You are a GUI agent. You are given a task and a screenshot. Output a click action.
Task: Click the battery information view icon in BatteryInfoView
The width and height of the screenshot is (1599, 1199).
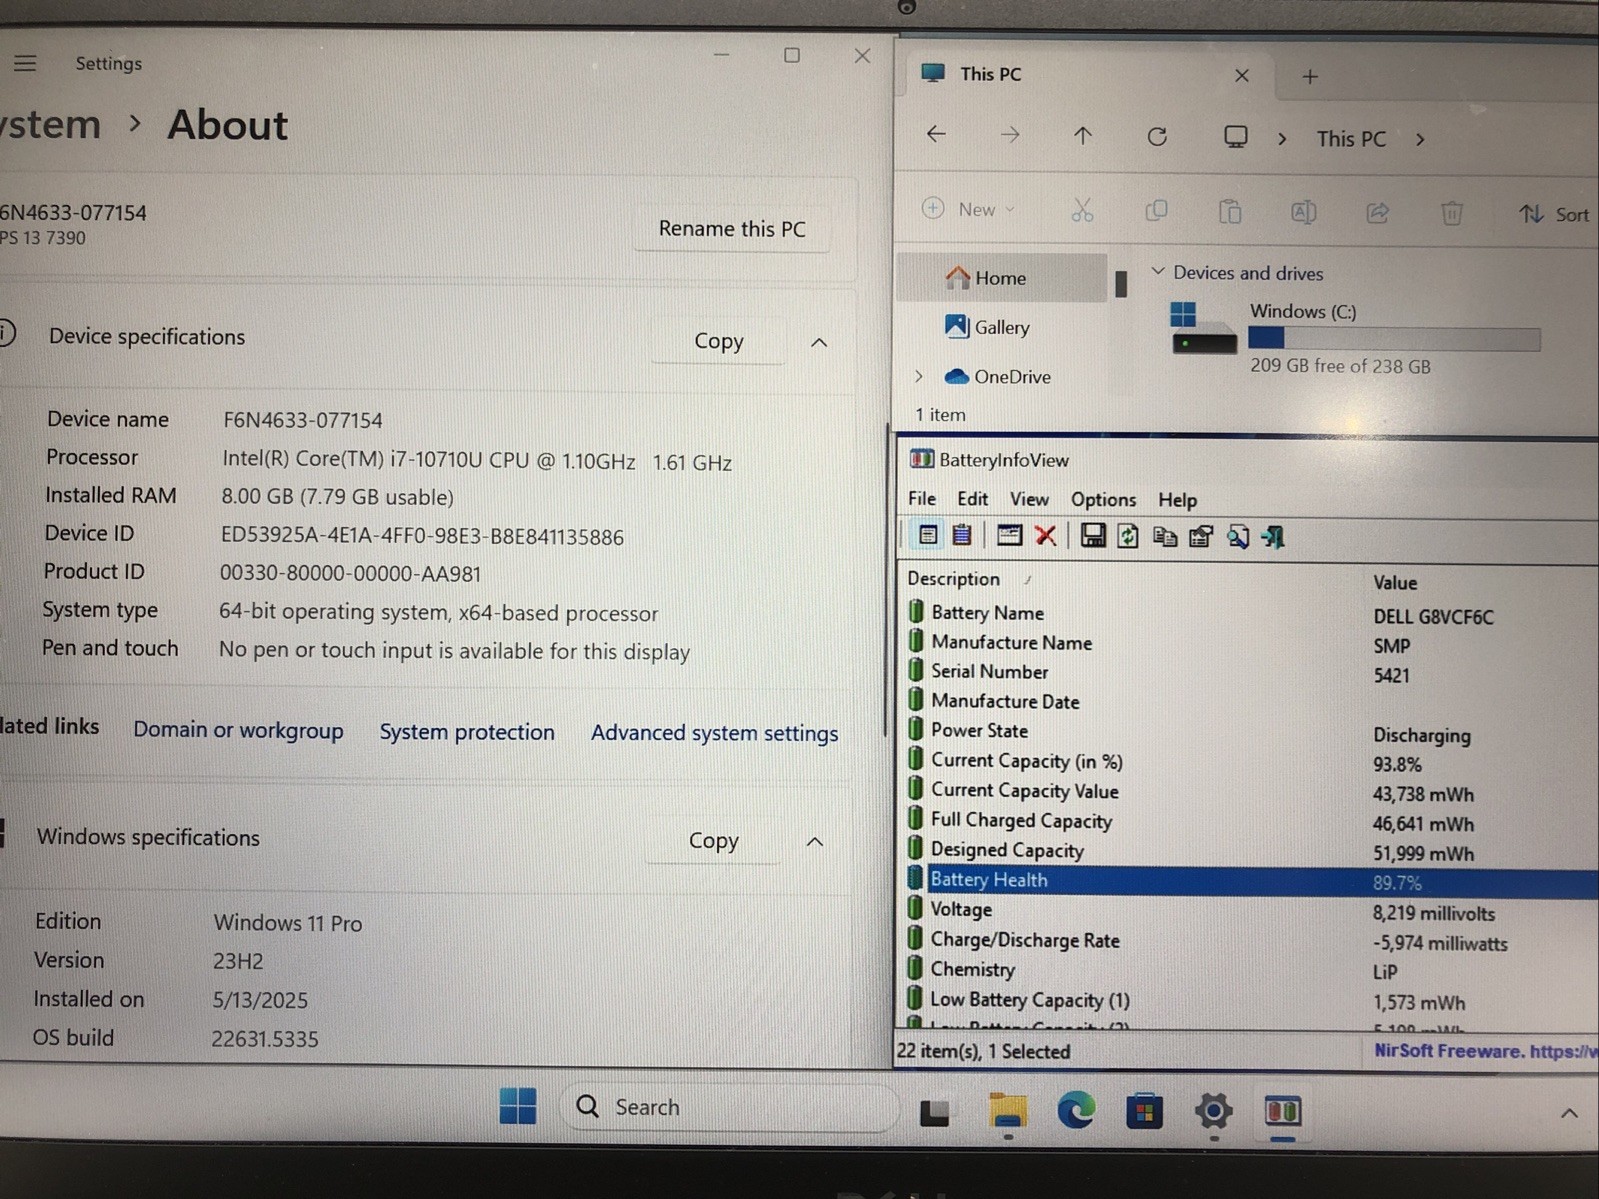(x=928, y=536)
